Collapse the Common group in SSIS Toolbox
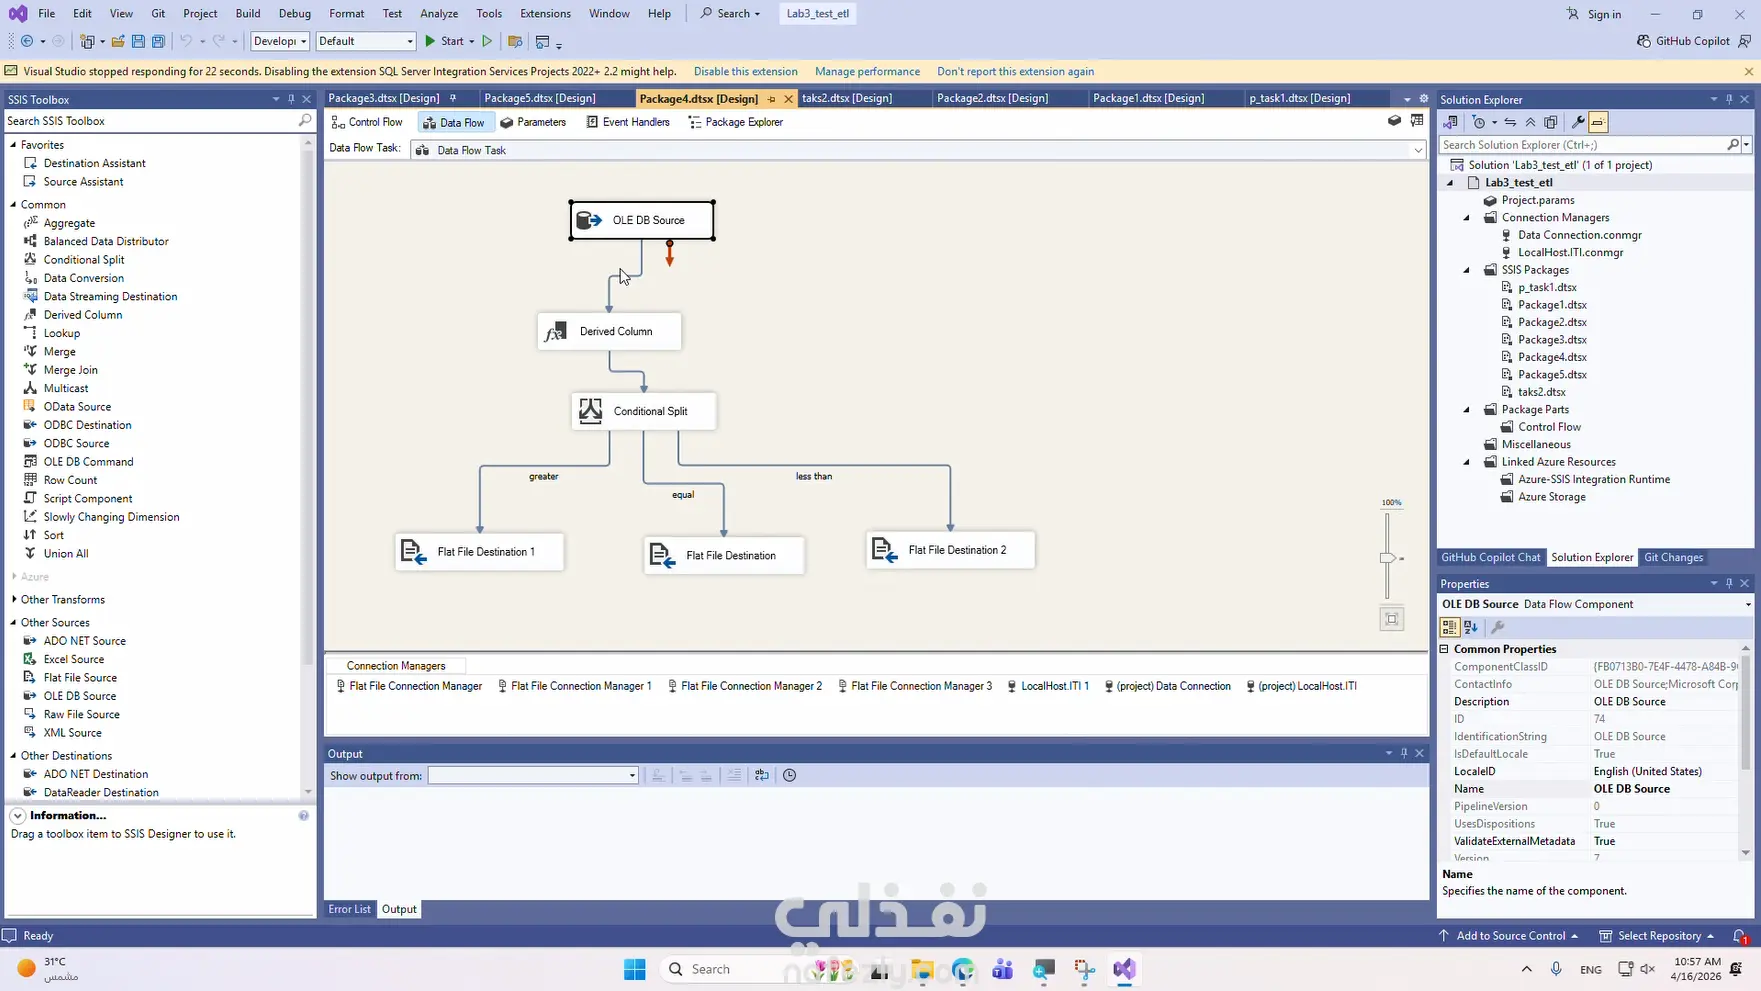Screen dimensions: 1761x991 pos(14,204)
